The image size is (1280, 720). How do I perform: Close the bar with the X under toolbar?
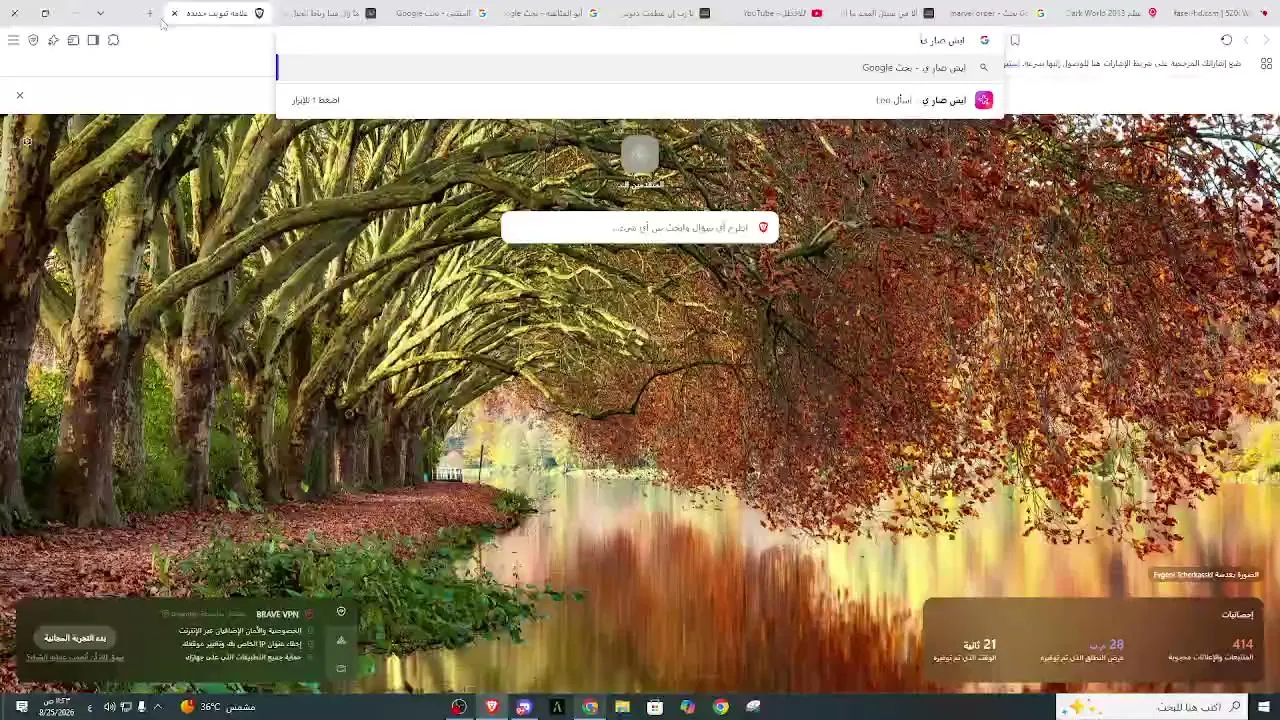[x=19, y=95]
